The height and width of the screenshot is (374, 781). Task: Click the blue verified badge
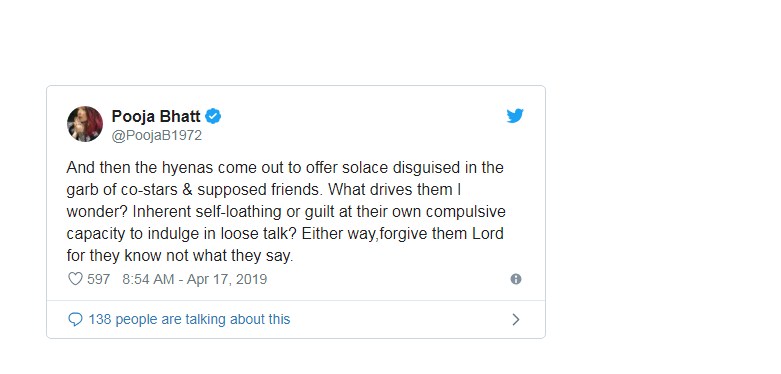point(213,117)
